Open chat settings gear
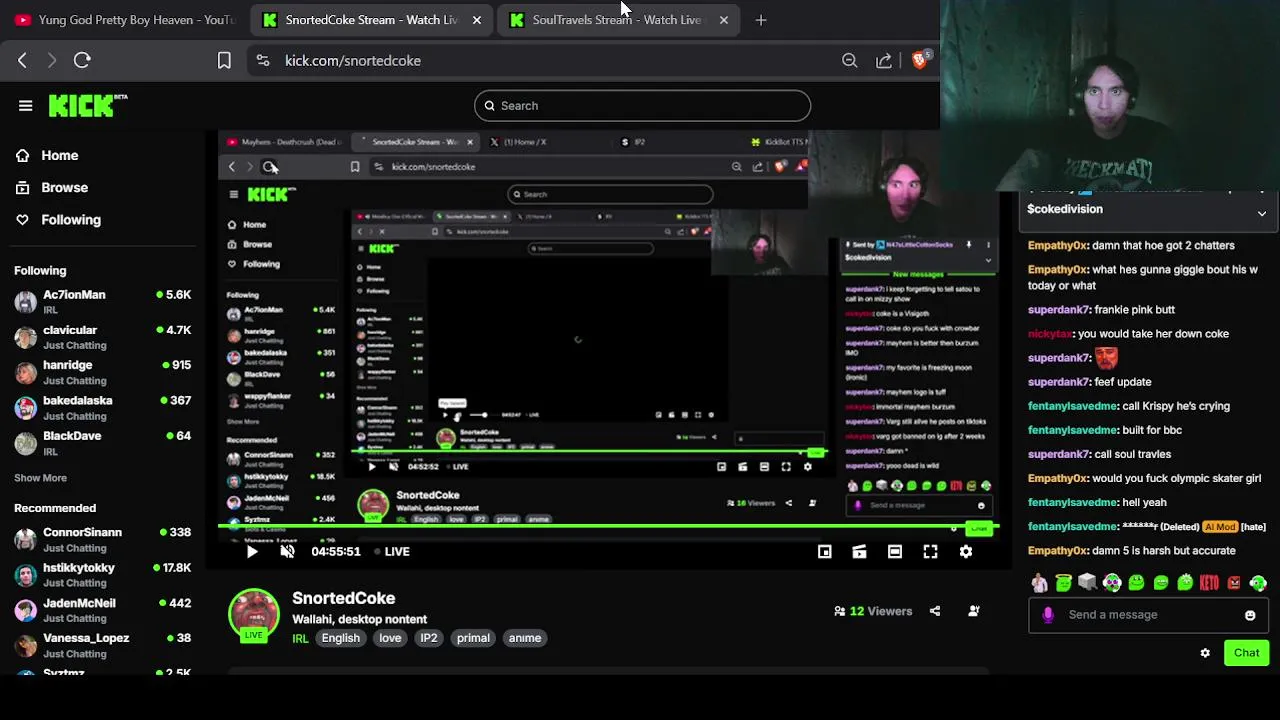Screen dimensions: 1280x720 tap(1205, 653)
